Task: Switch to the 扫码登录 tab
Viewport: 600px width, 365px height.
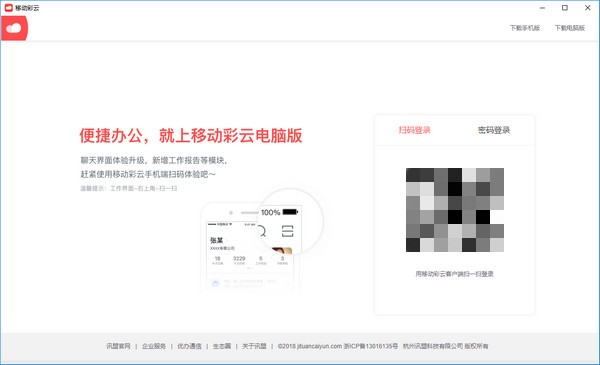Action: point(414,130)
